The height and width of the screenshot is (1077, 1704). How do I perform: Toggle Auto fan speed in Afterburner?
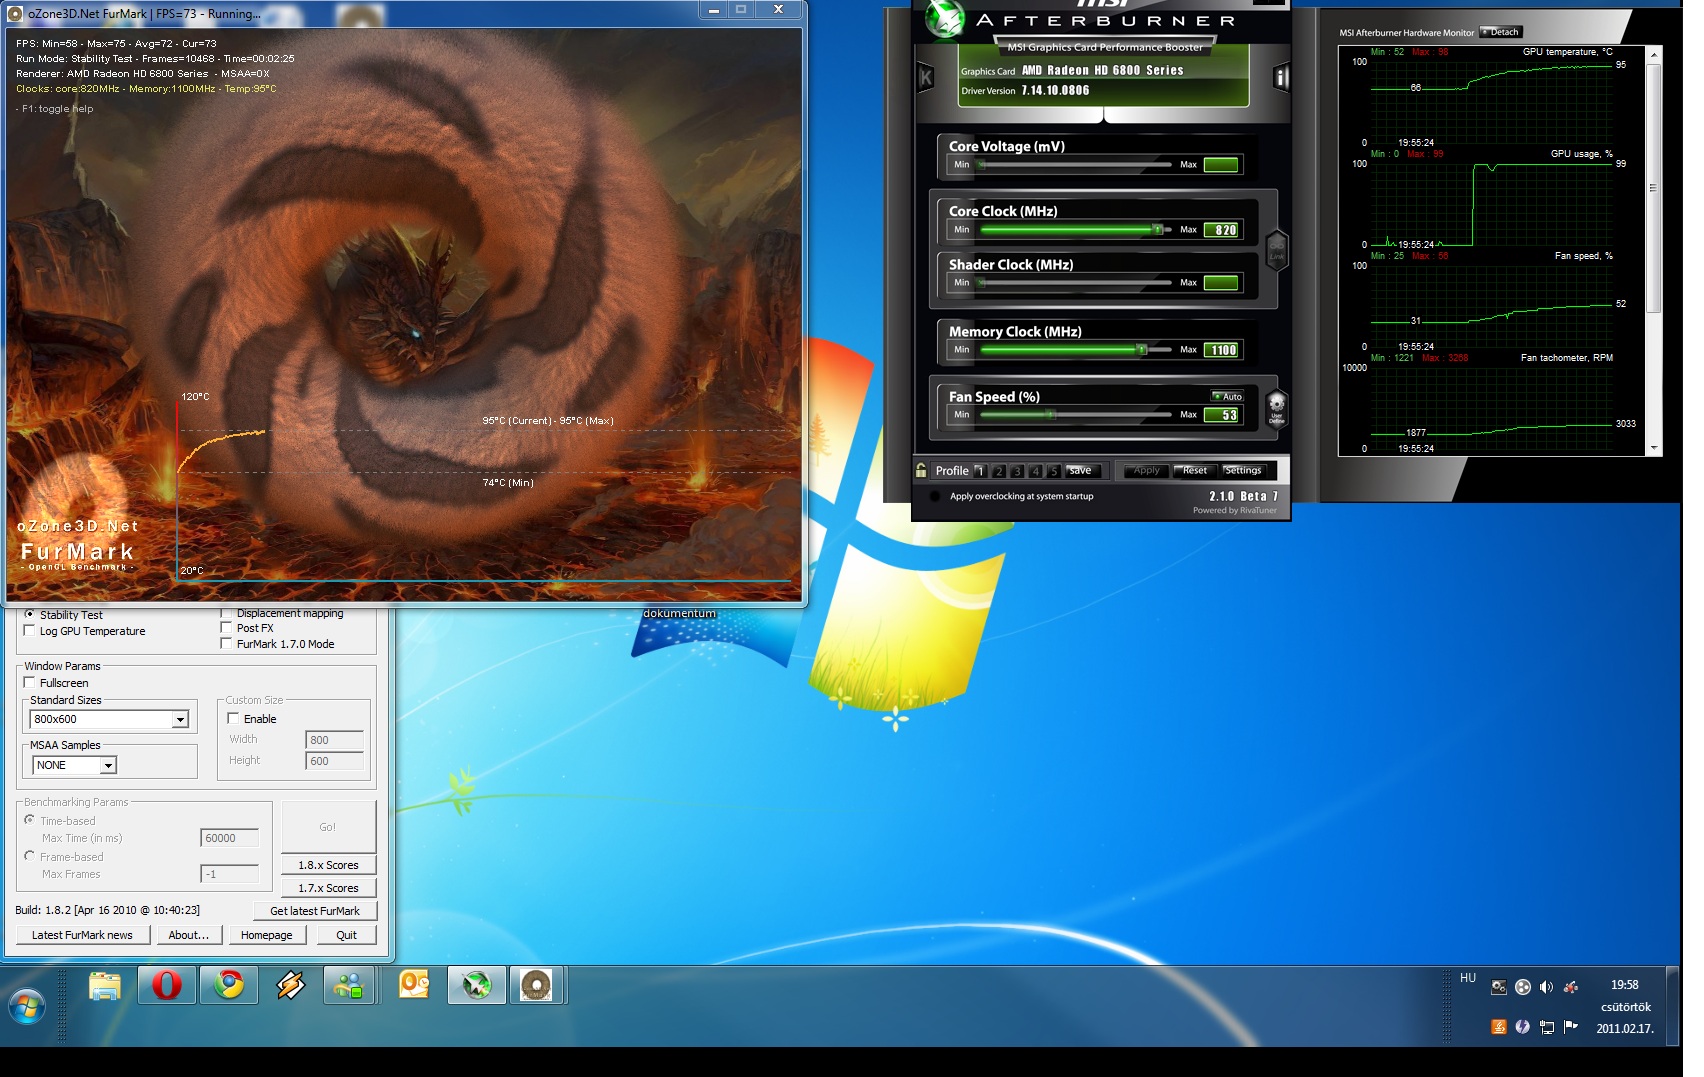[x=1228, y=397]
